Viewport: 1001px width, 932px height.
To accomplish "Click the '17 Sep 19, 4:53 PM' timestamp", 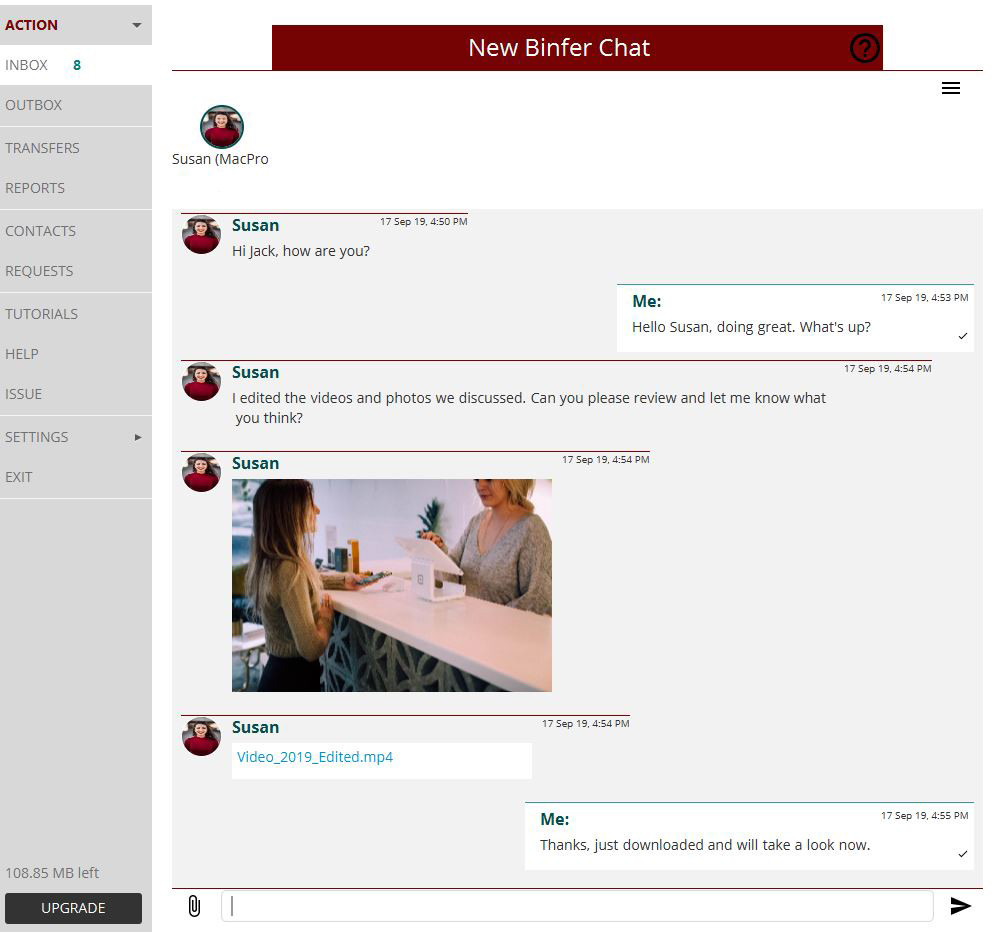I will point(924,297).
